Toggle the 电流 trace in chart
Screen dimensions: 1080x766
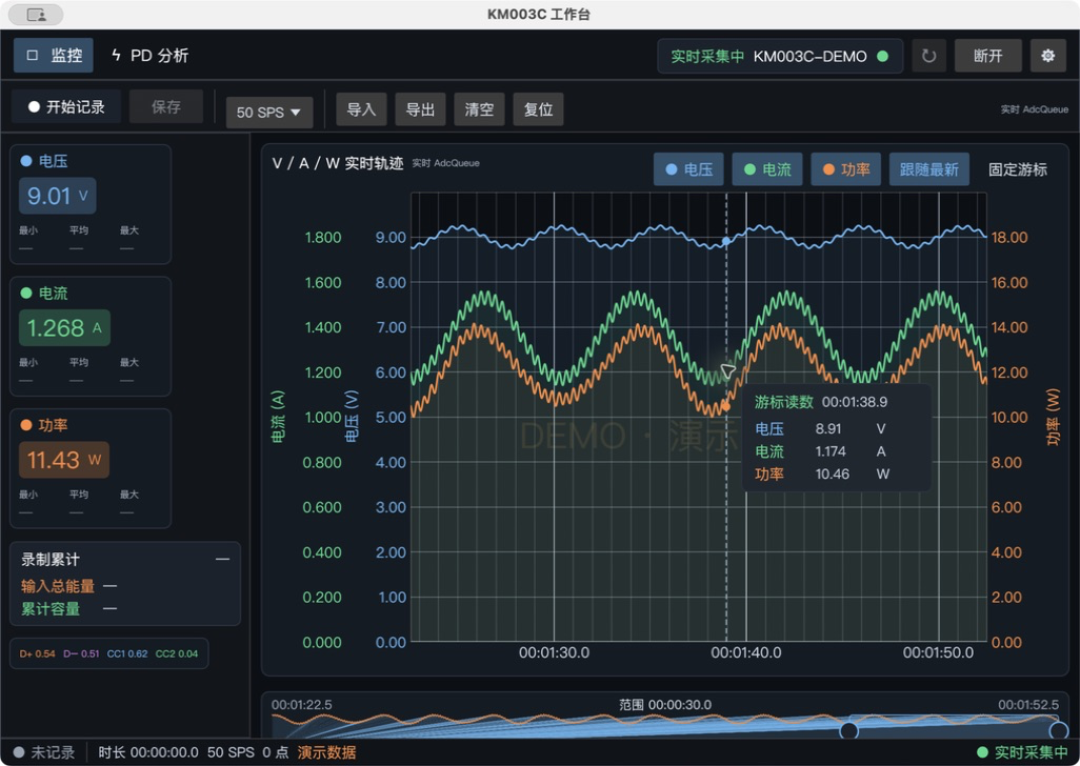767,169
